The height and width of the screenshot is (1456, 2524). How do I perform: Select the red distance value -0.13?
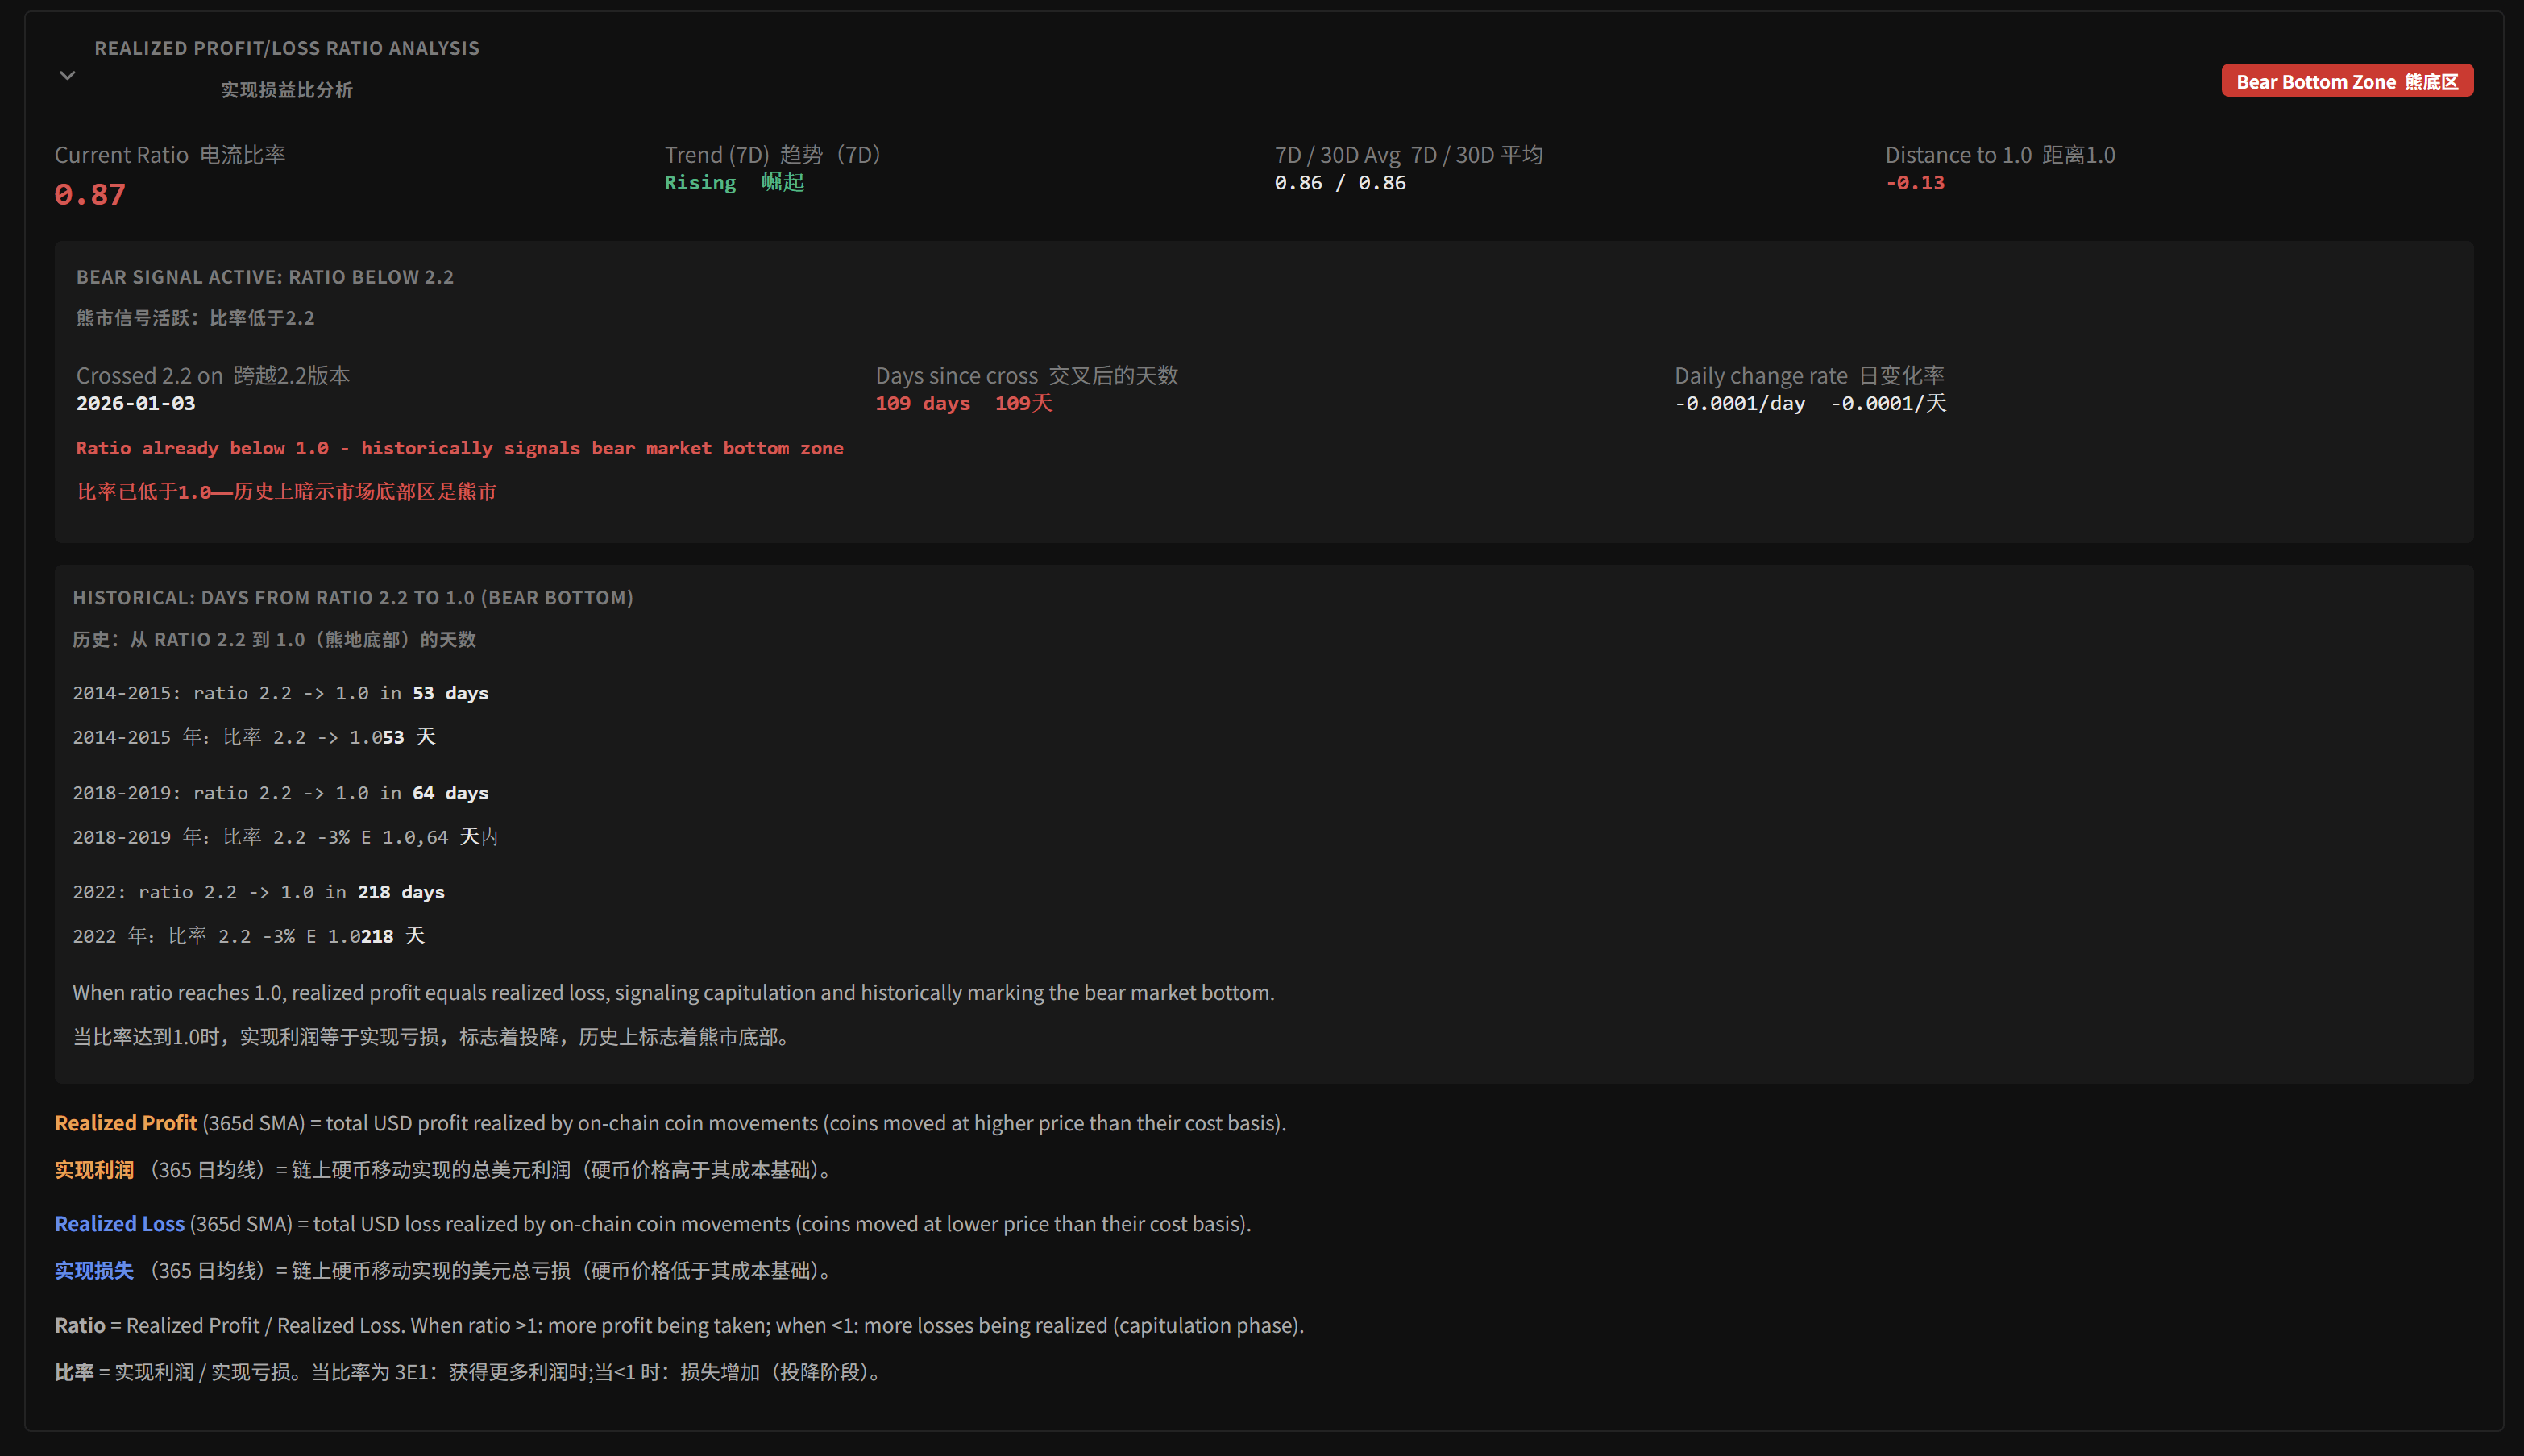tap(1915, 183)
